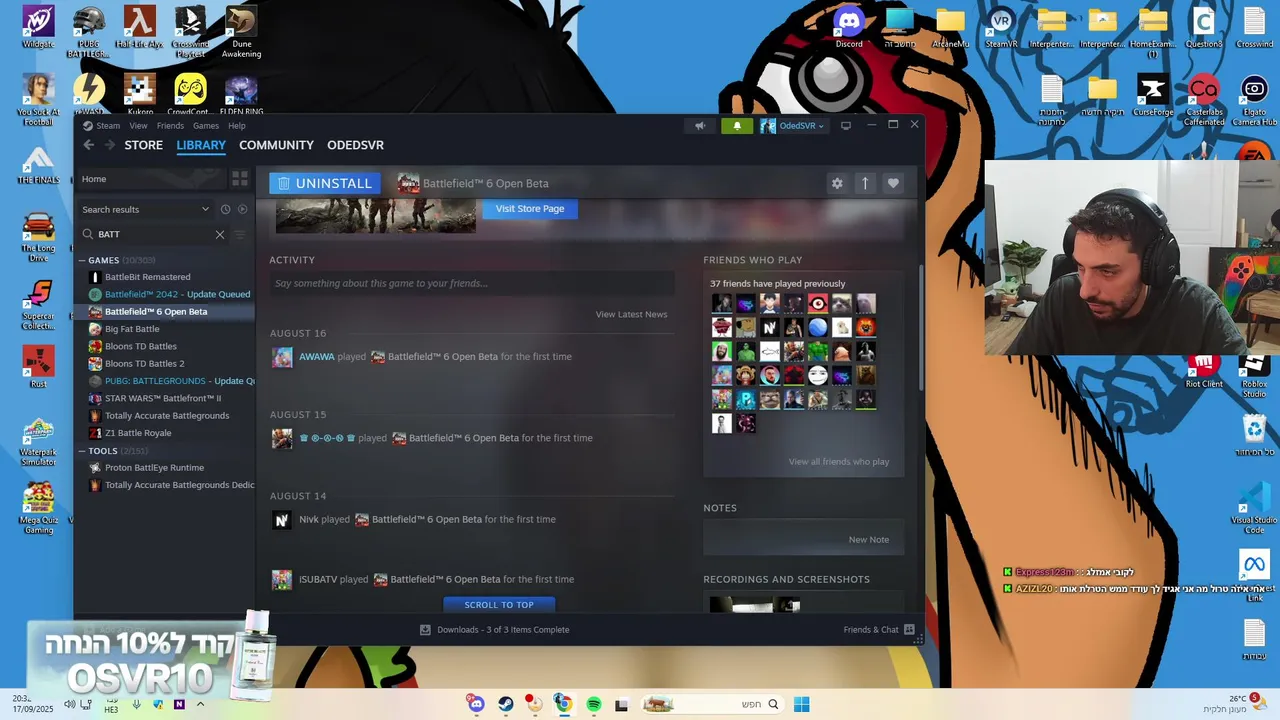Open Discord desktop shortcut
The width and height of the screenshot is (1280, 720).
849,26
